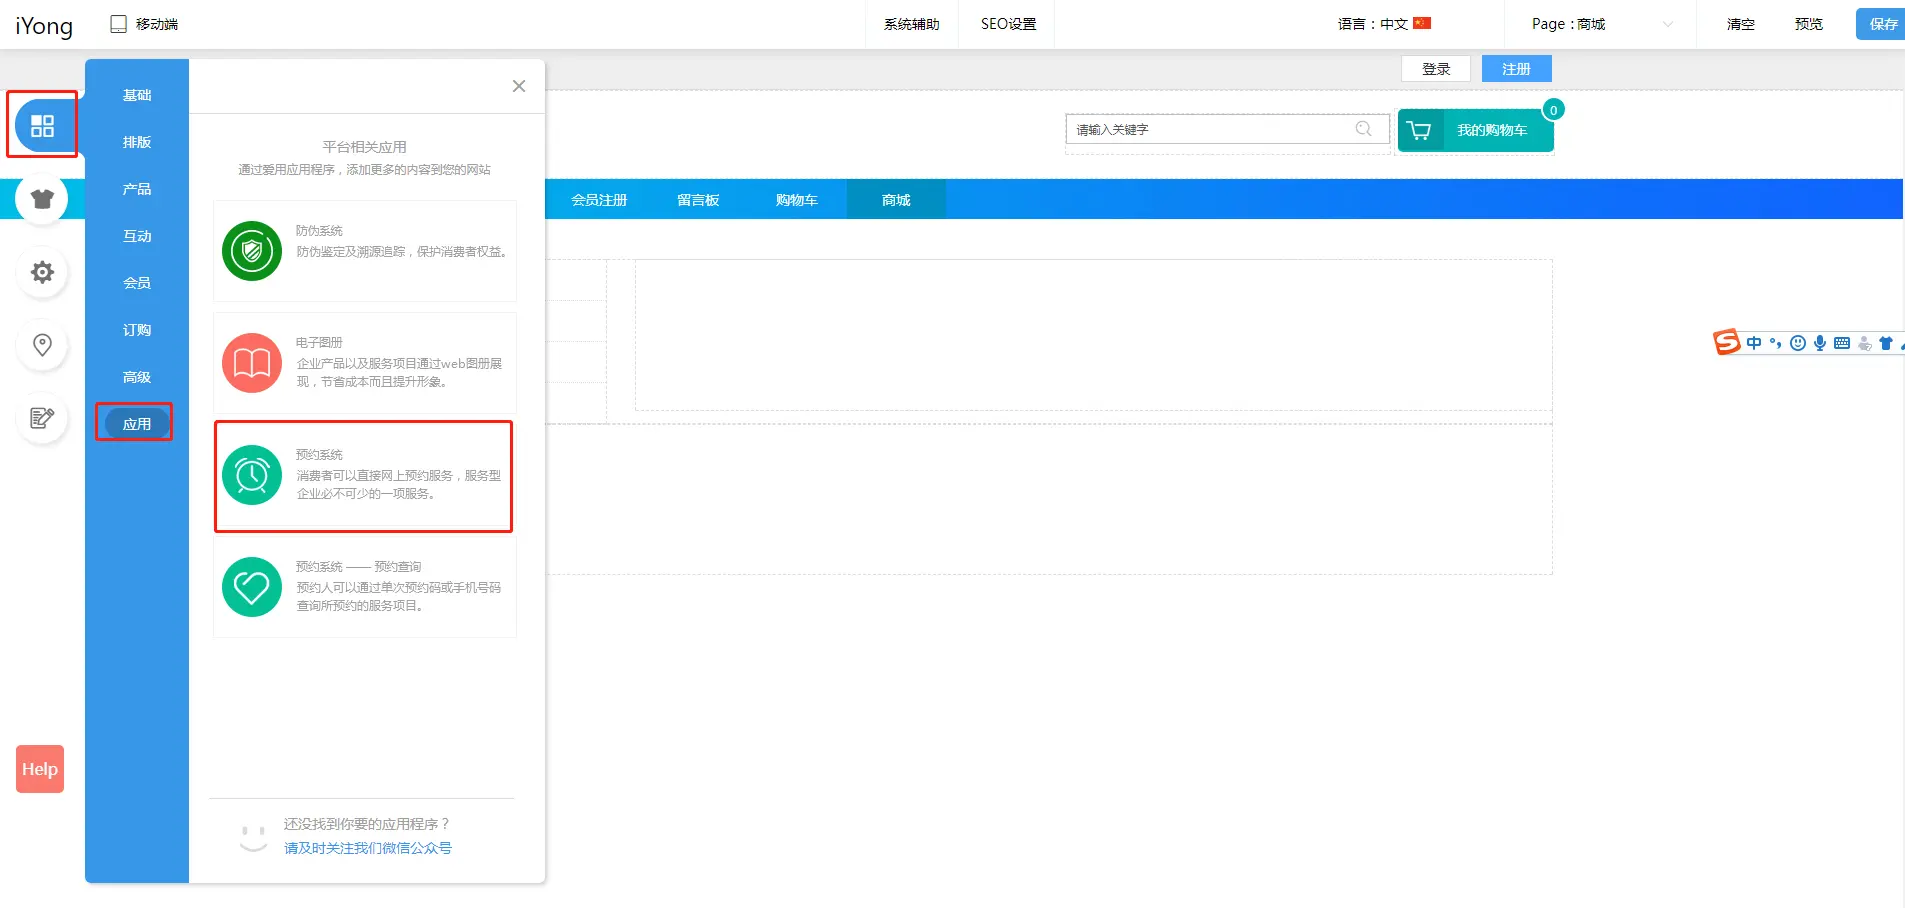Select the 应用 category tab
The image size is (1905, 908).
[x=137, y=424]
